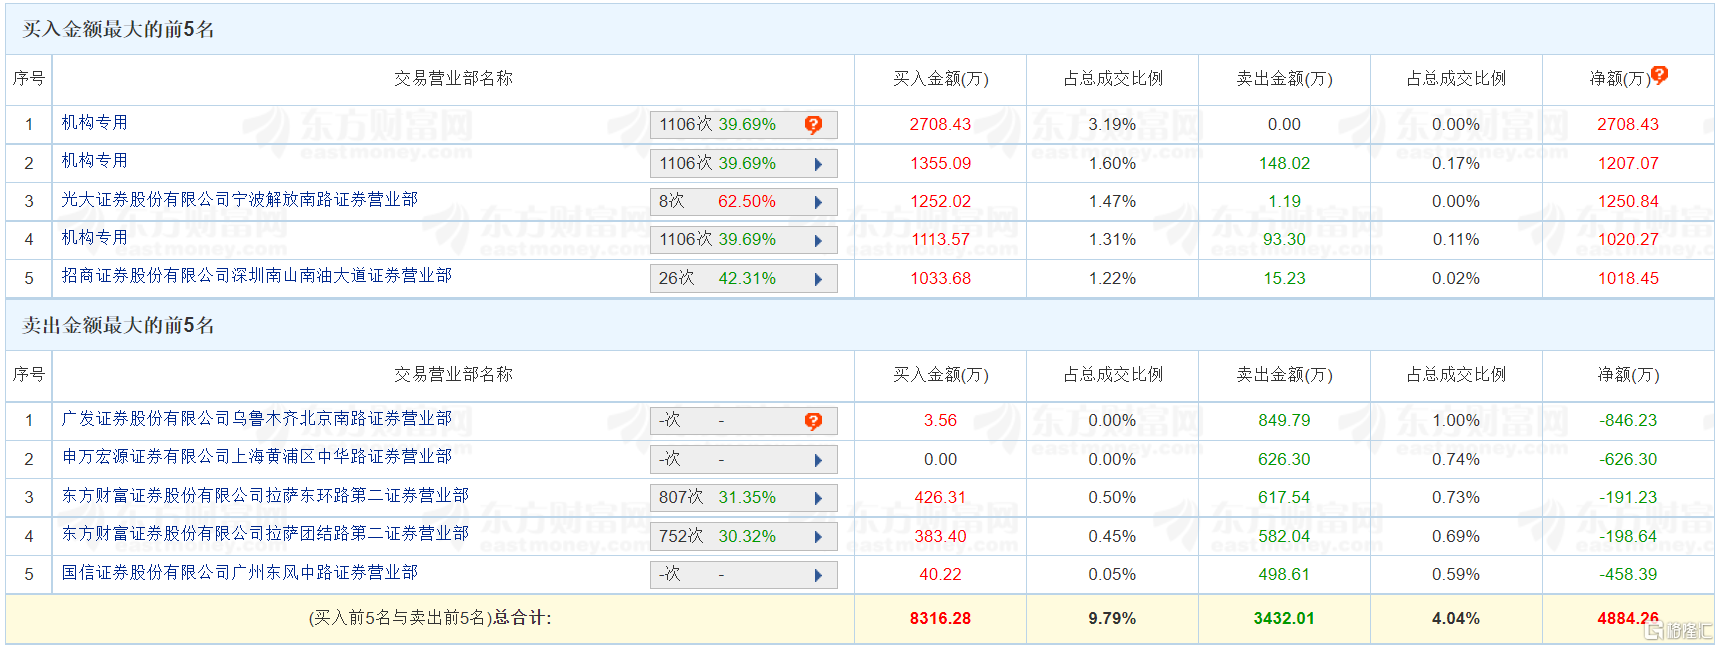Expand arrow in row with 1113.57 buy amount
The width and height of the screenshot is (1719, 647).
click(x=818, y=240)
